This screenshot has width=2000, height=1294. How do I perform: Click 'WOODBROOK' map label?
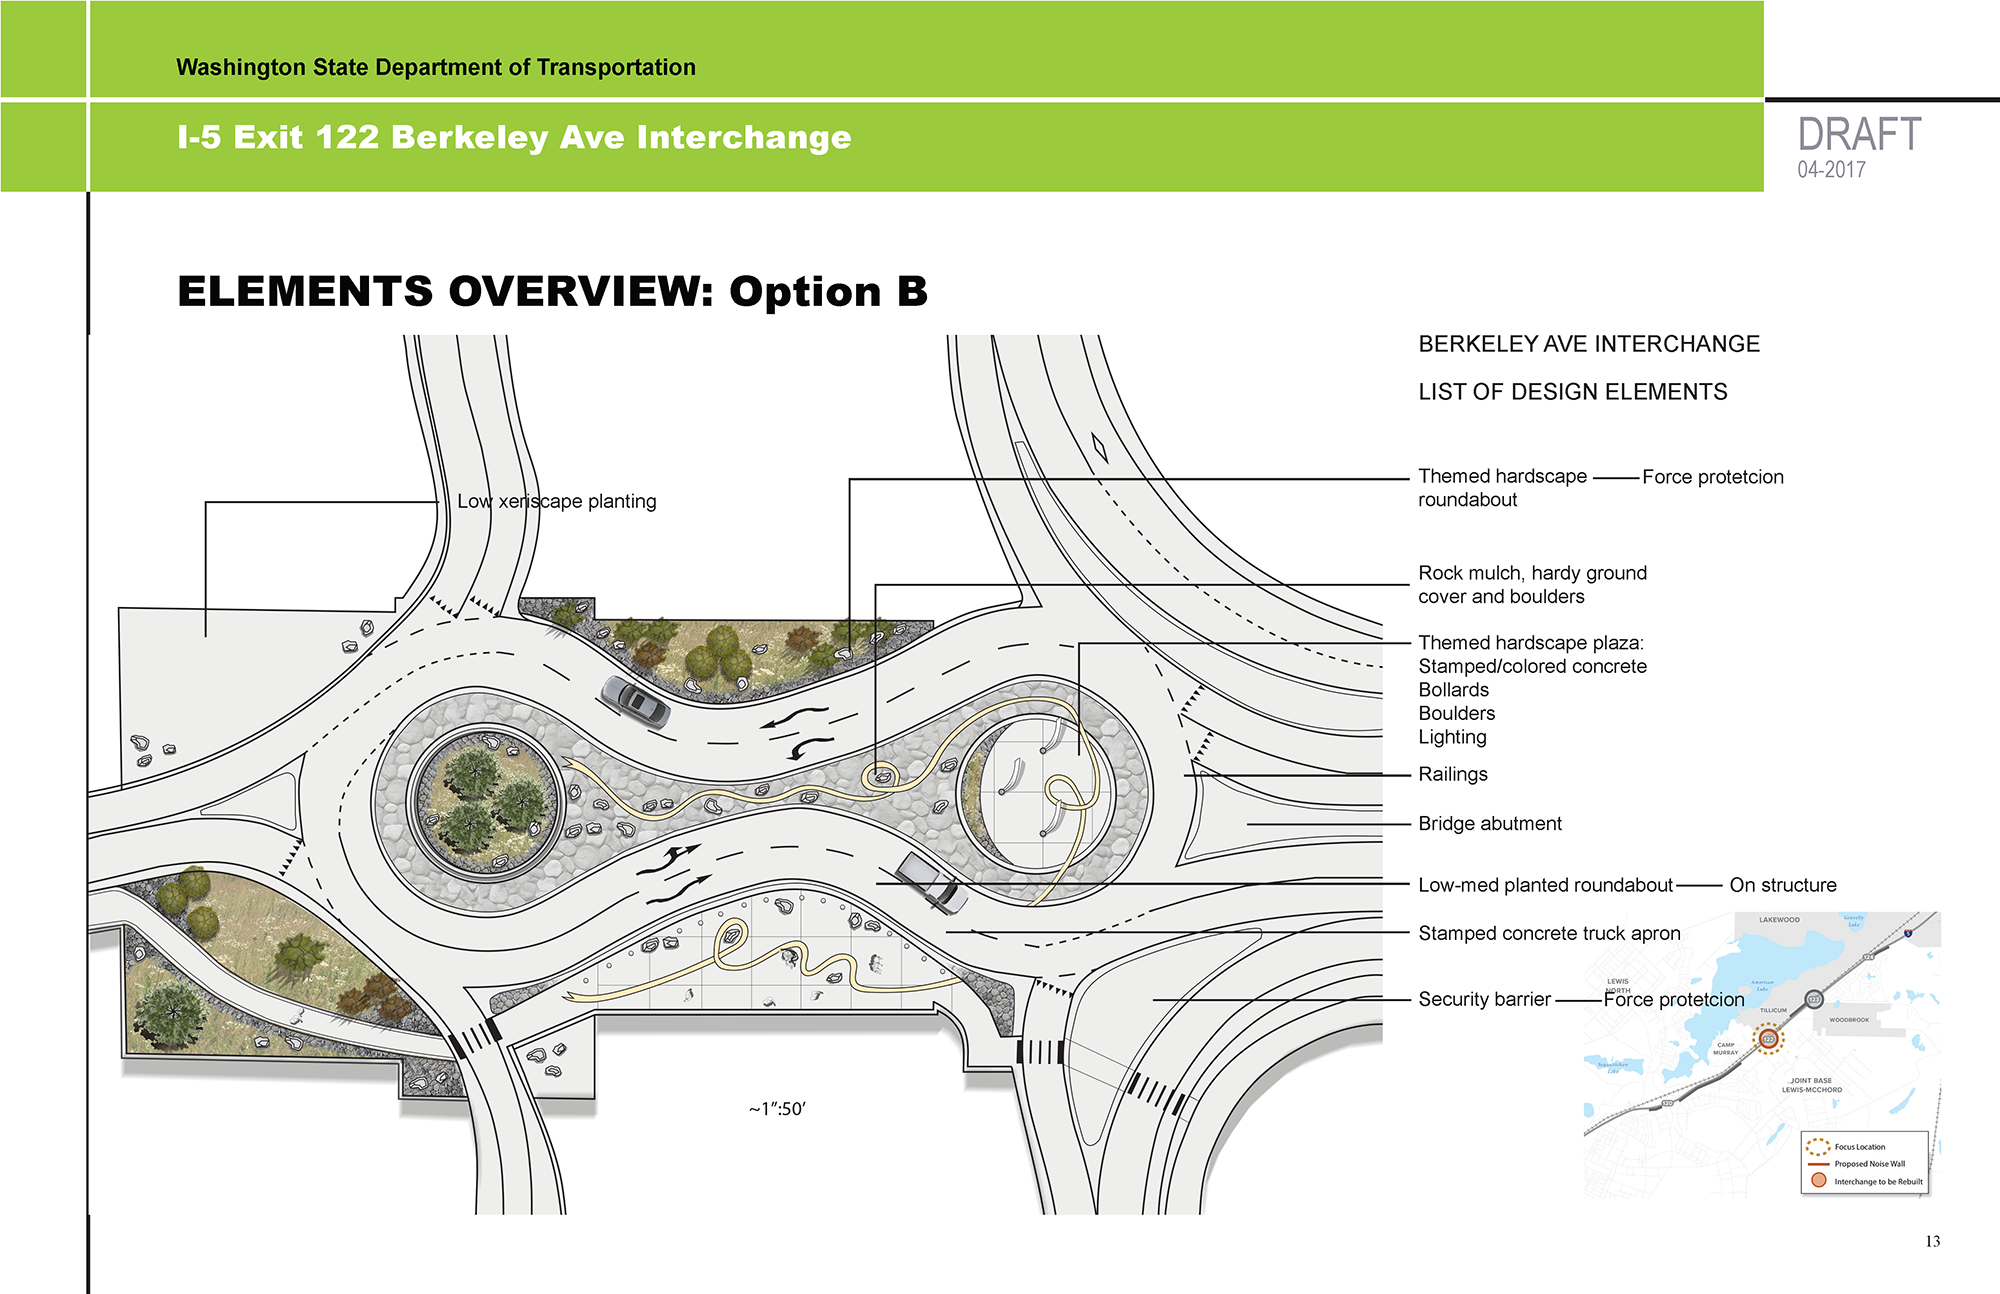(1849, 1020)
